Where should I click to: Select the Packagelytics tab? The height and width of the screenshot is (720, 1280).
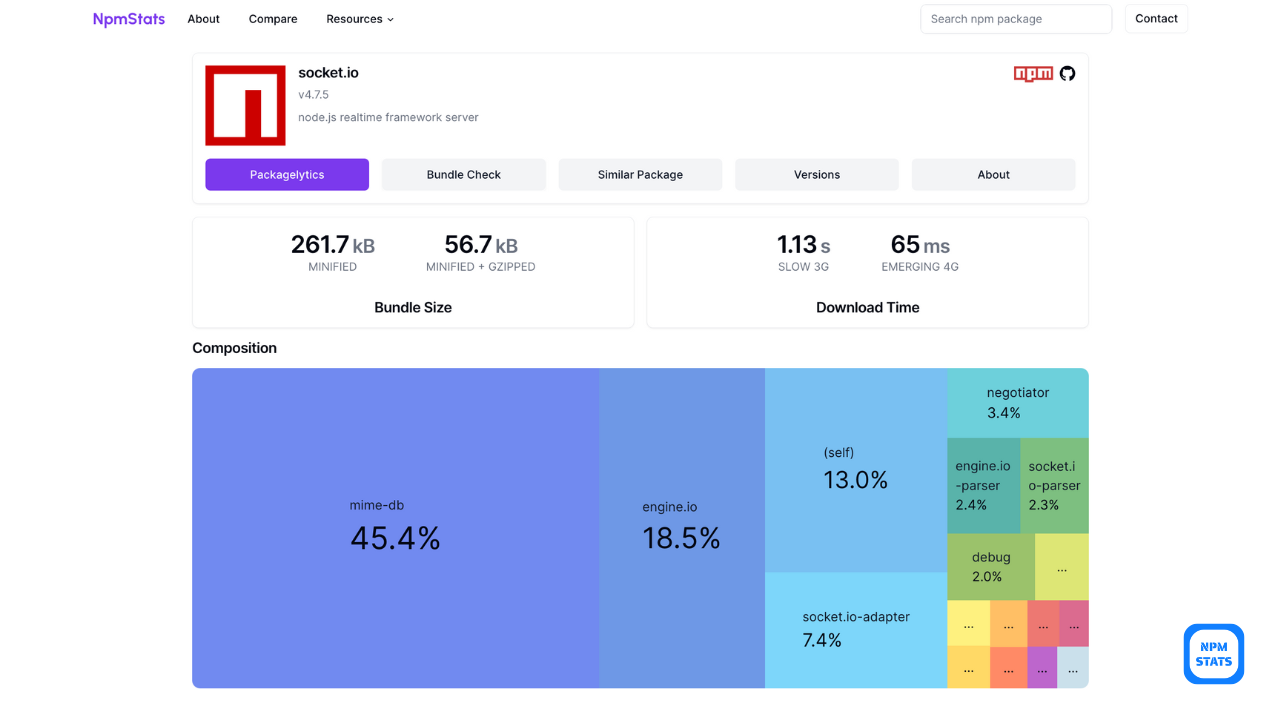[287, 174]
